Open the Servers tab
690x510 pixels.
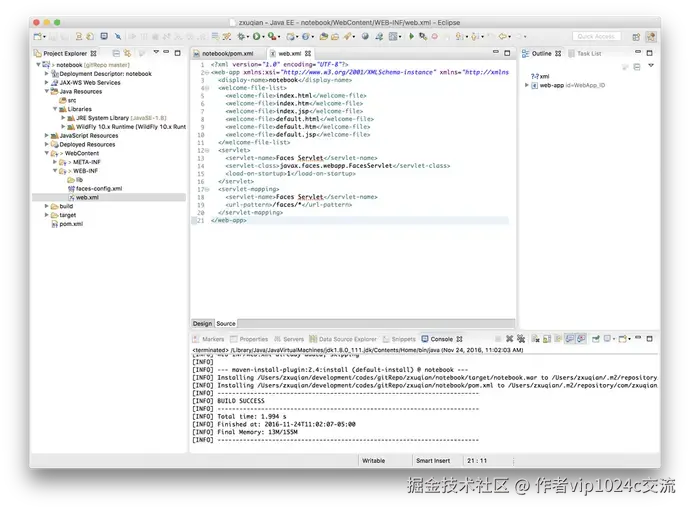pyautogui.click(x=289, y=339)
